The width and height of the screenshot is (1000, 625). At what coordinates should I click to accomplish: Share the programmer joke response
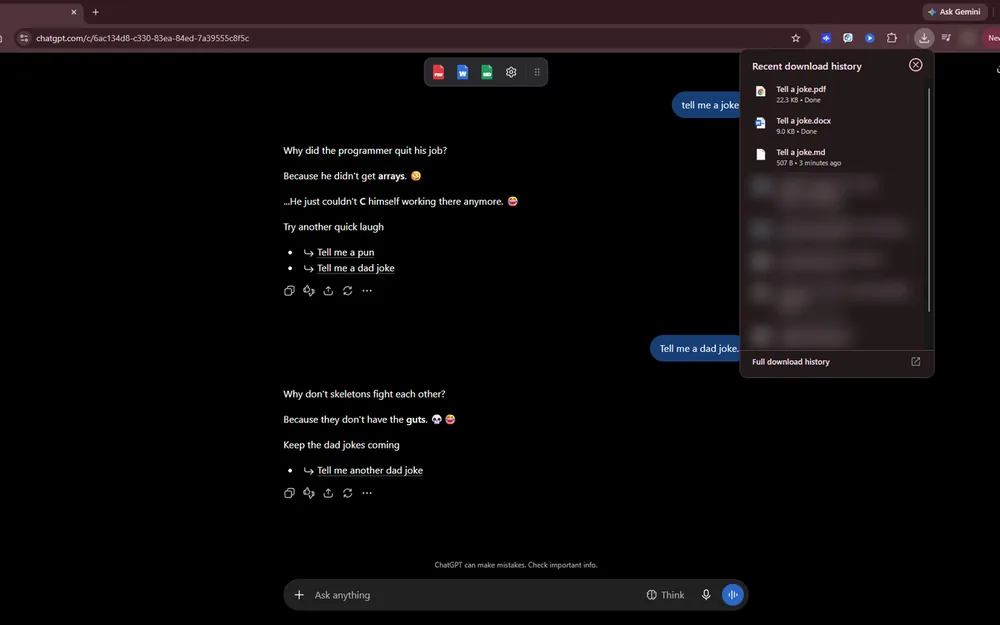click(328, 291)
